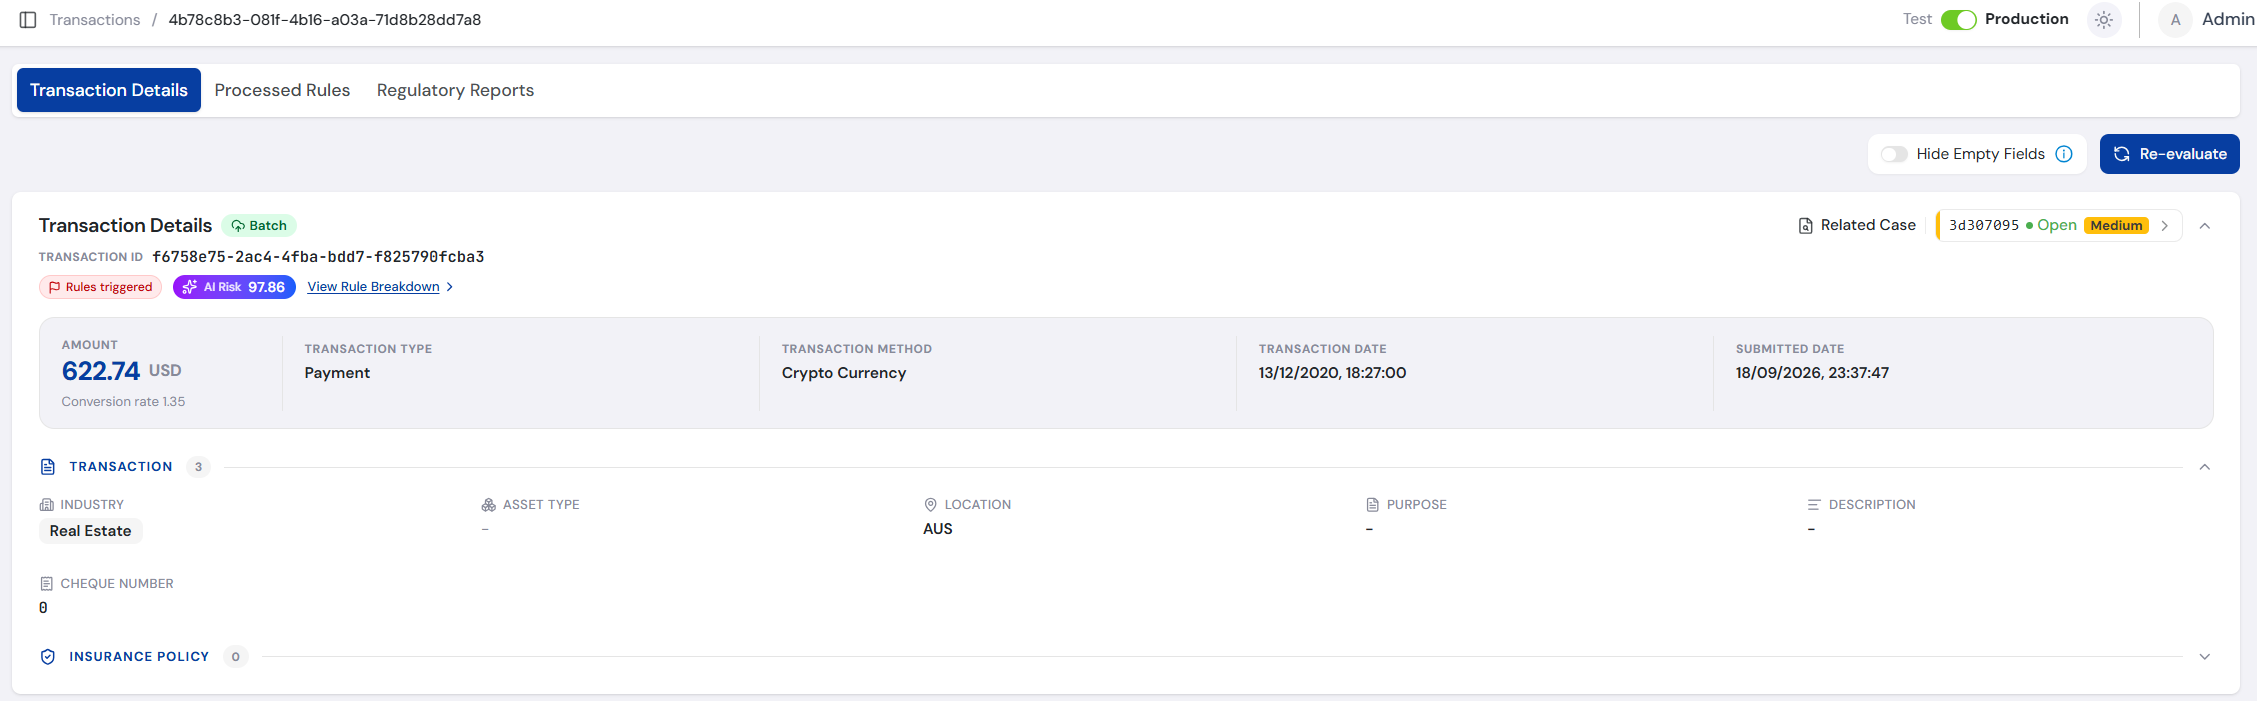
Task: Click the Transaction section document icon
Action: tap(48, 467)
